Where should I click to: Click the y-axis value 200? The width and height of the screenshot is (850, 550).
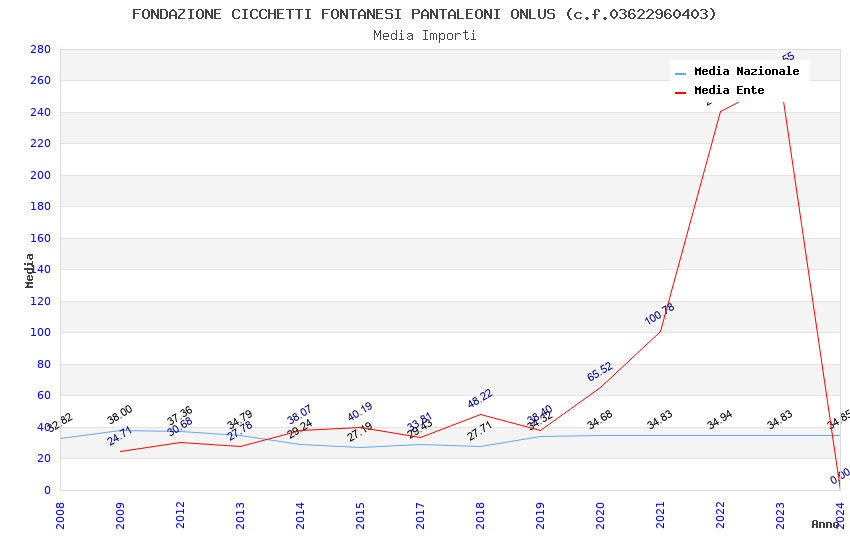click(x=41, y=175)
